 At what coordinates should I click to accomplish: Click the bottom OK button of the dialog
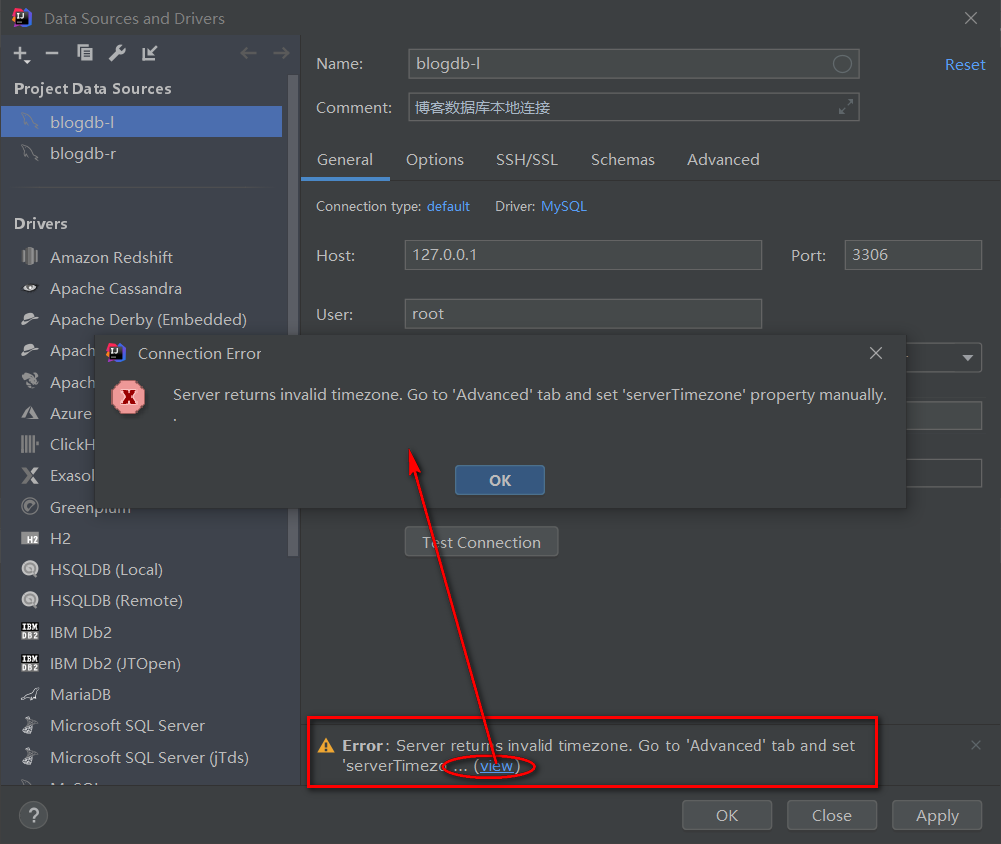(x=726, y=815)
